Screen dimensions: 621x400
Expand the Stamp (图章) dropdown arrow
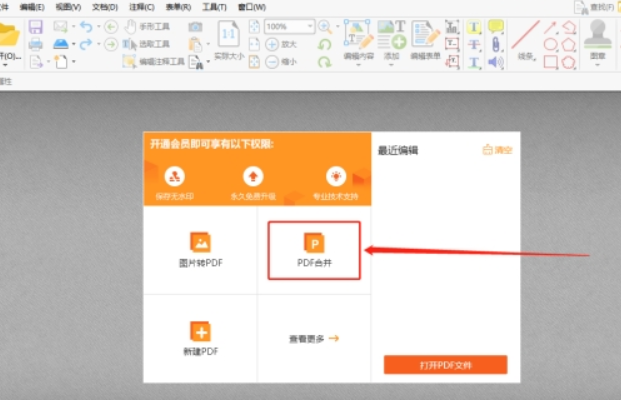pyautogui.click(x=598, y=65)
